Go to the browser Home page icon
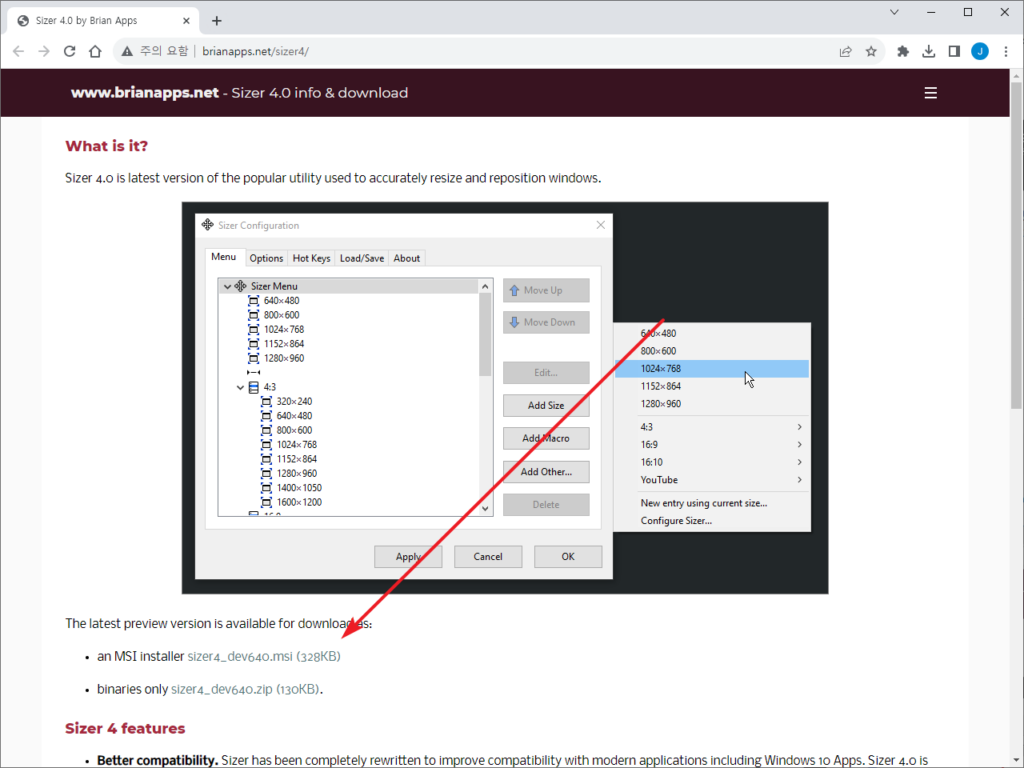The width and height of the screenshot is (1024, 768). pos(95,51)
